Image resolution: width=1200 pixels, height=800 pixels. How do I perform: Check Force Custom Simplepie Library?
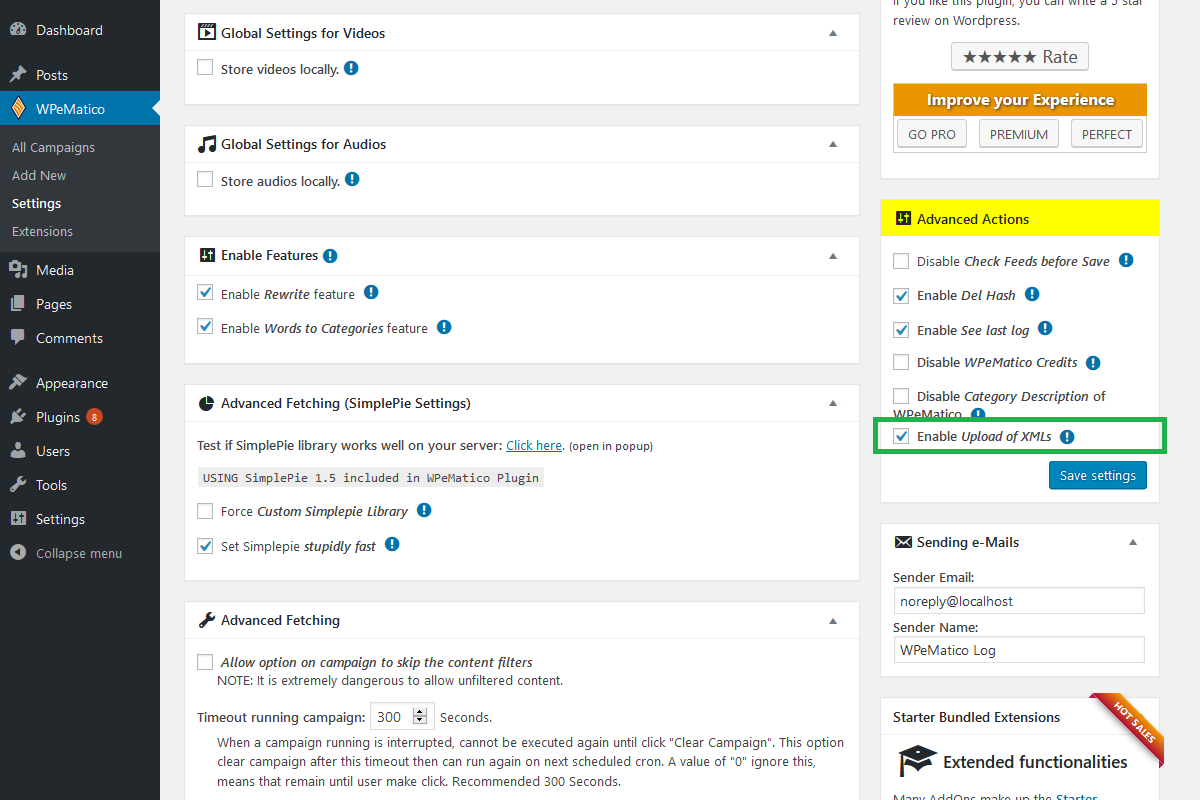(x=205, y=511)
